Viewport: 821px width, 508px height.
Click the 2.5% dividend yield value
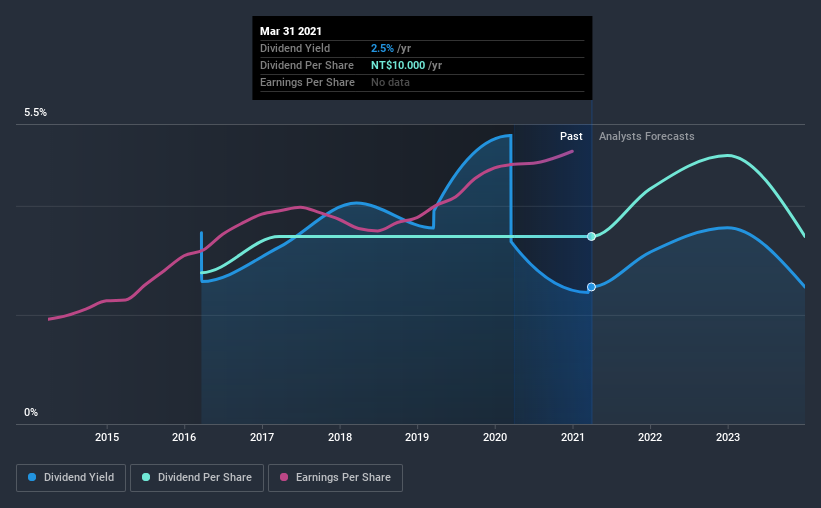(x=382, y=48)
